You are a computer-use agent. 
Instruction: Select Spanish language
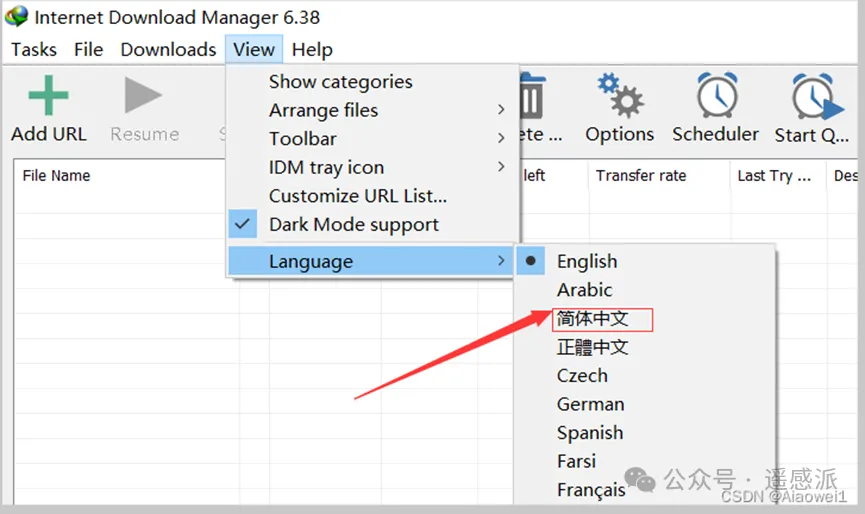pos(590,433)
